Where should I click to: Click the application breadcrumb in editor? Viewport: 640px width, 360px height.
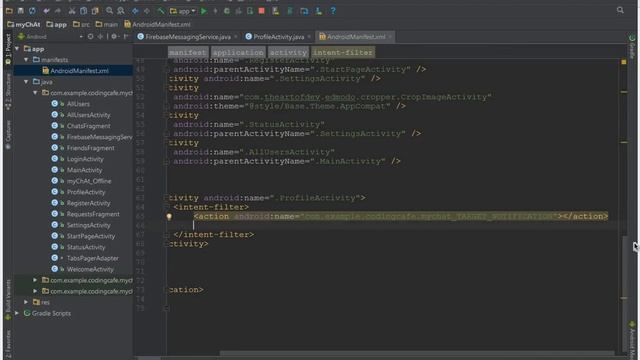point(238,53)
